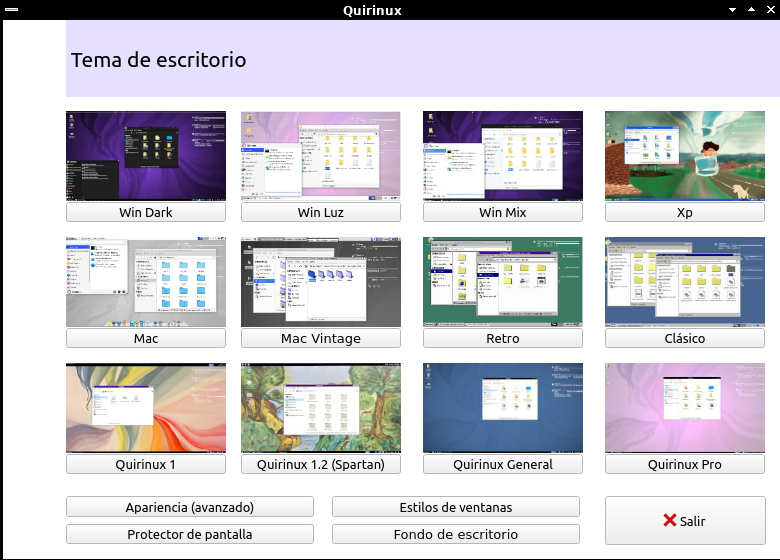The height and width of the screenshot is (560, 780).
Task: Click the Clásico theme preview thumbnail
Action: coord(685,282)
